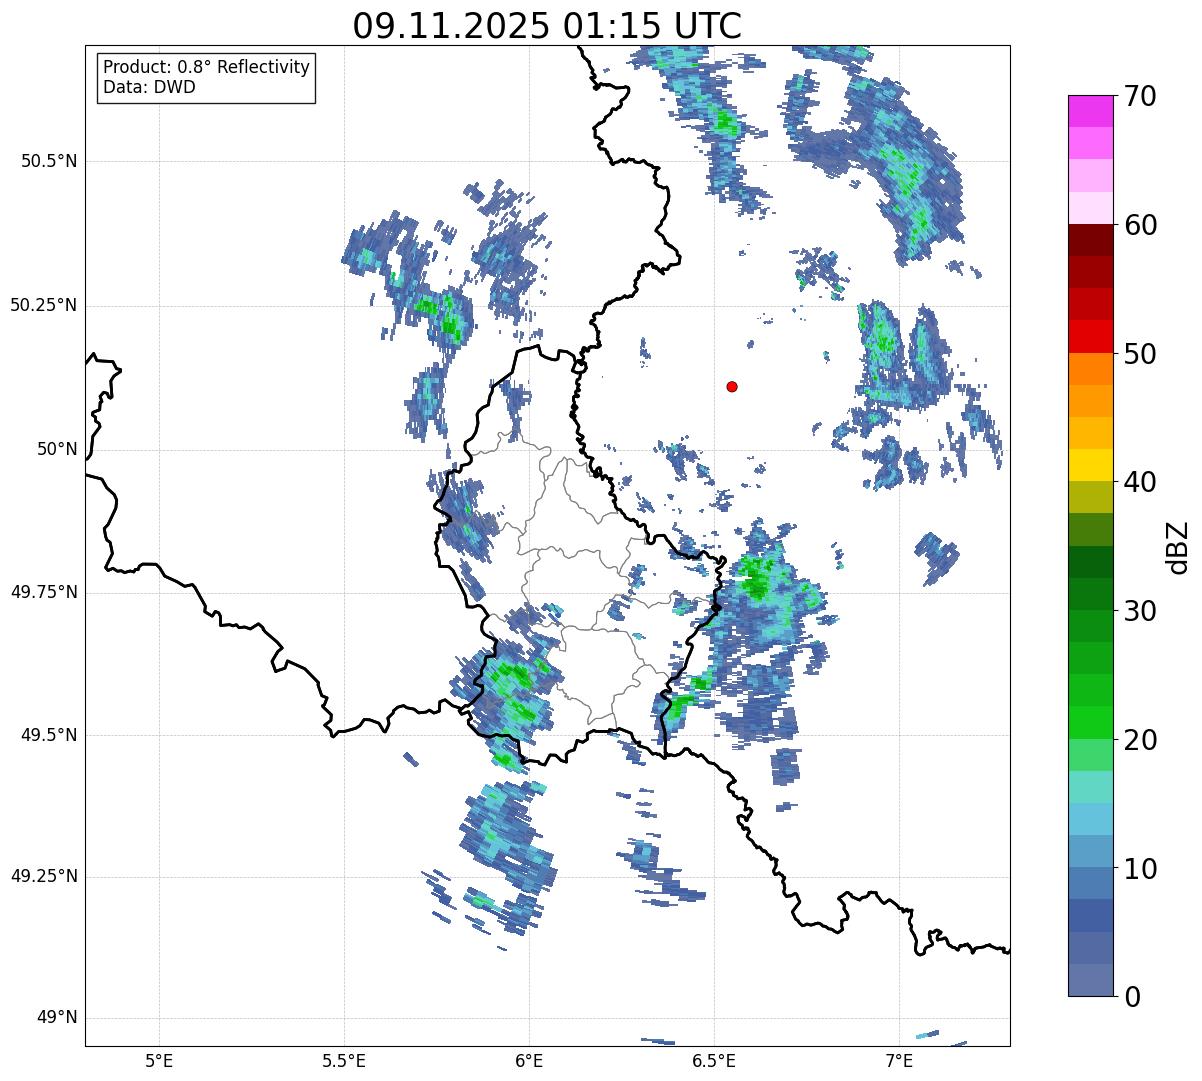Click the 49.5°N latitude label
The width and height of the screenshot is (1202, 1081).
(49, 735)
